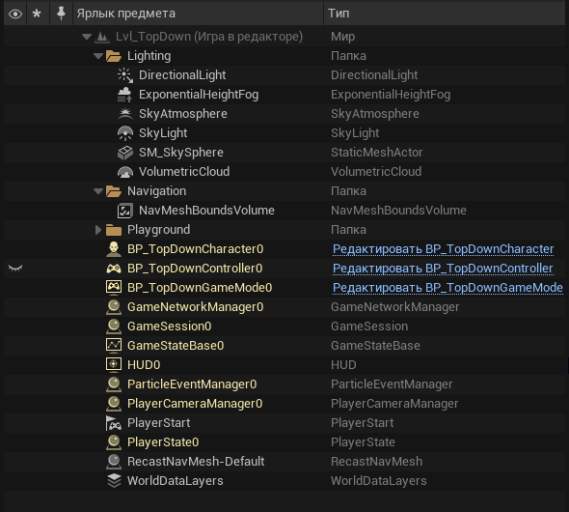Select the ParticleEventManager0 label
The height and width of the screenshot is (512, 569).
(192, 384)
